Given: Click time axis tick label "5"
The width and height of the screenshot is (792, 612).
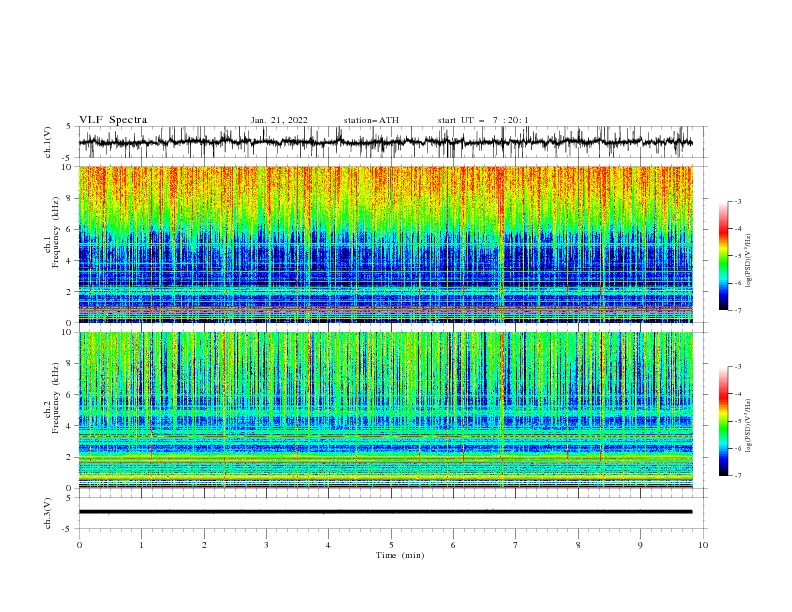Looking at the screenshot, I should click(x=391, y=545).
